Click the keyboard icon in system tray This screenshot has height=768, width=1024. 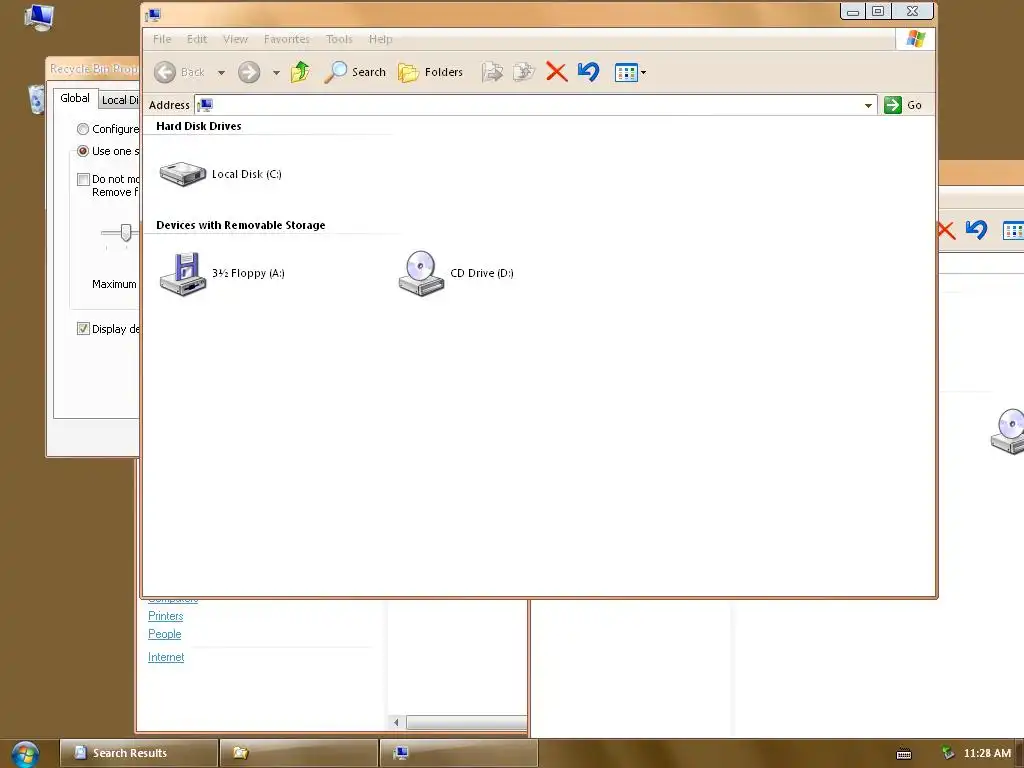click(904, 754)
